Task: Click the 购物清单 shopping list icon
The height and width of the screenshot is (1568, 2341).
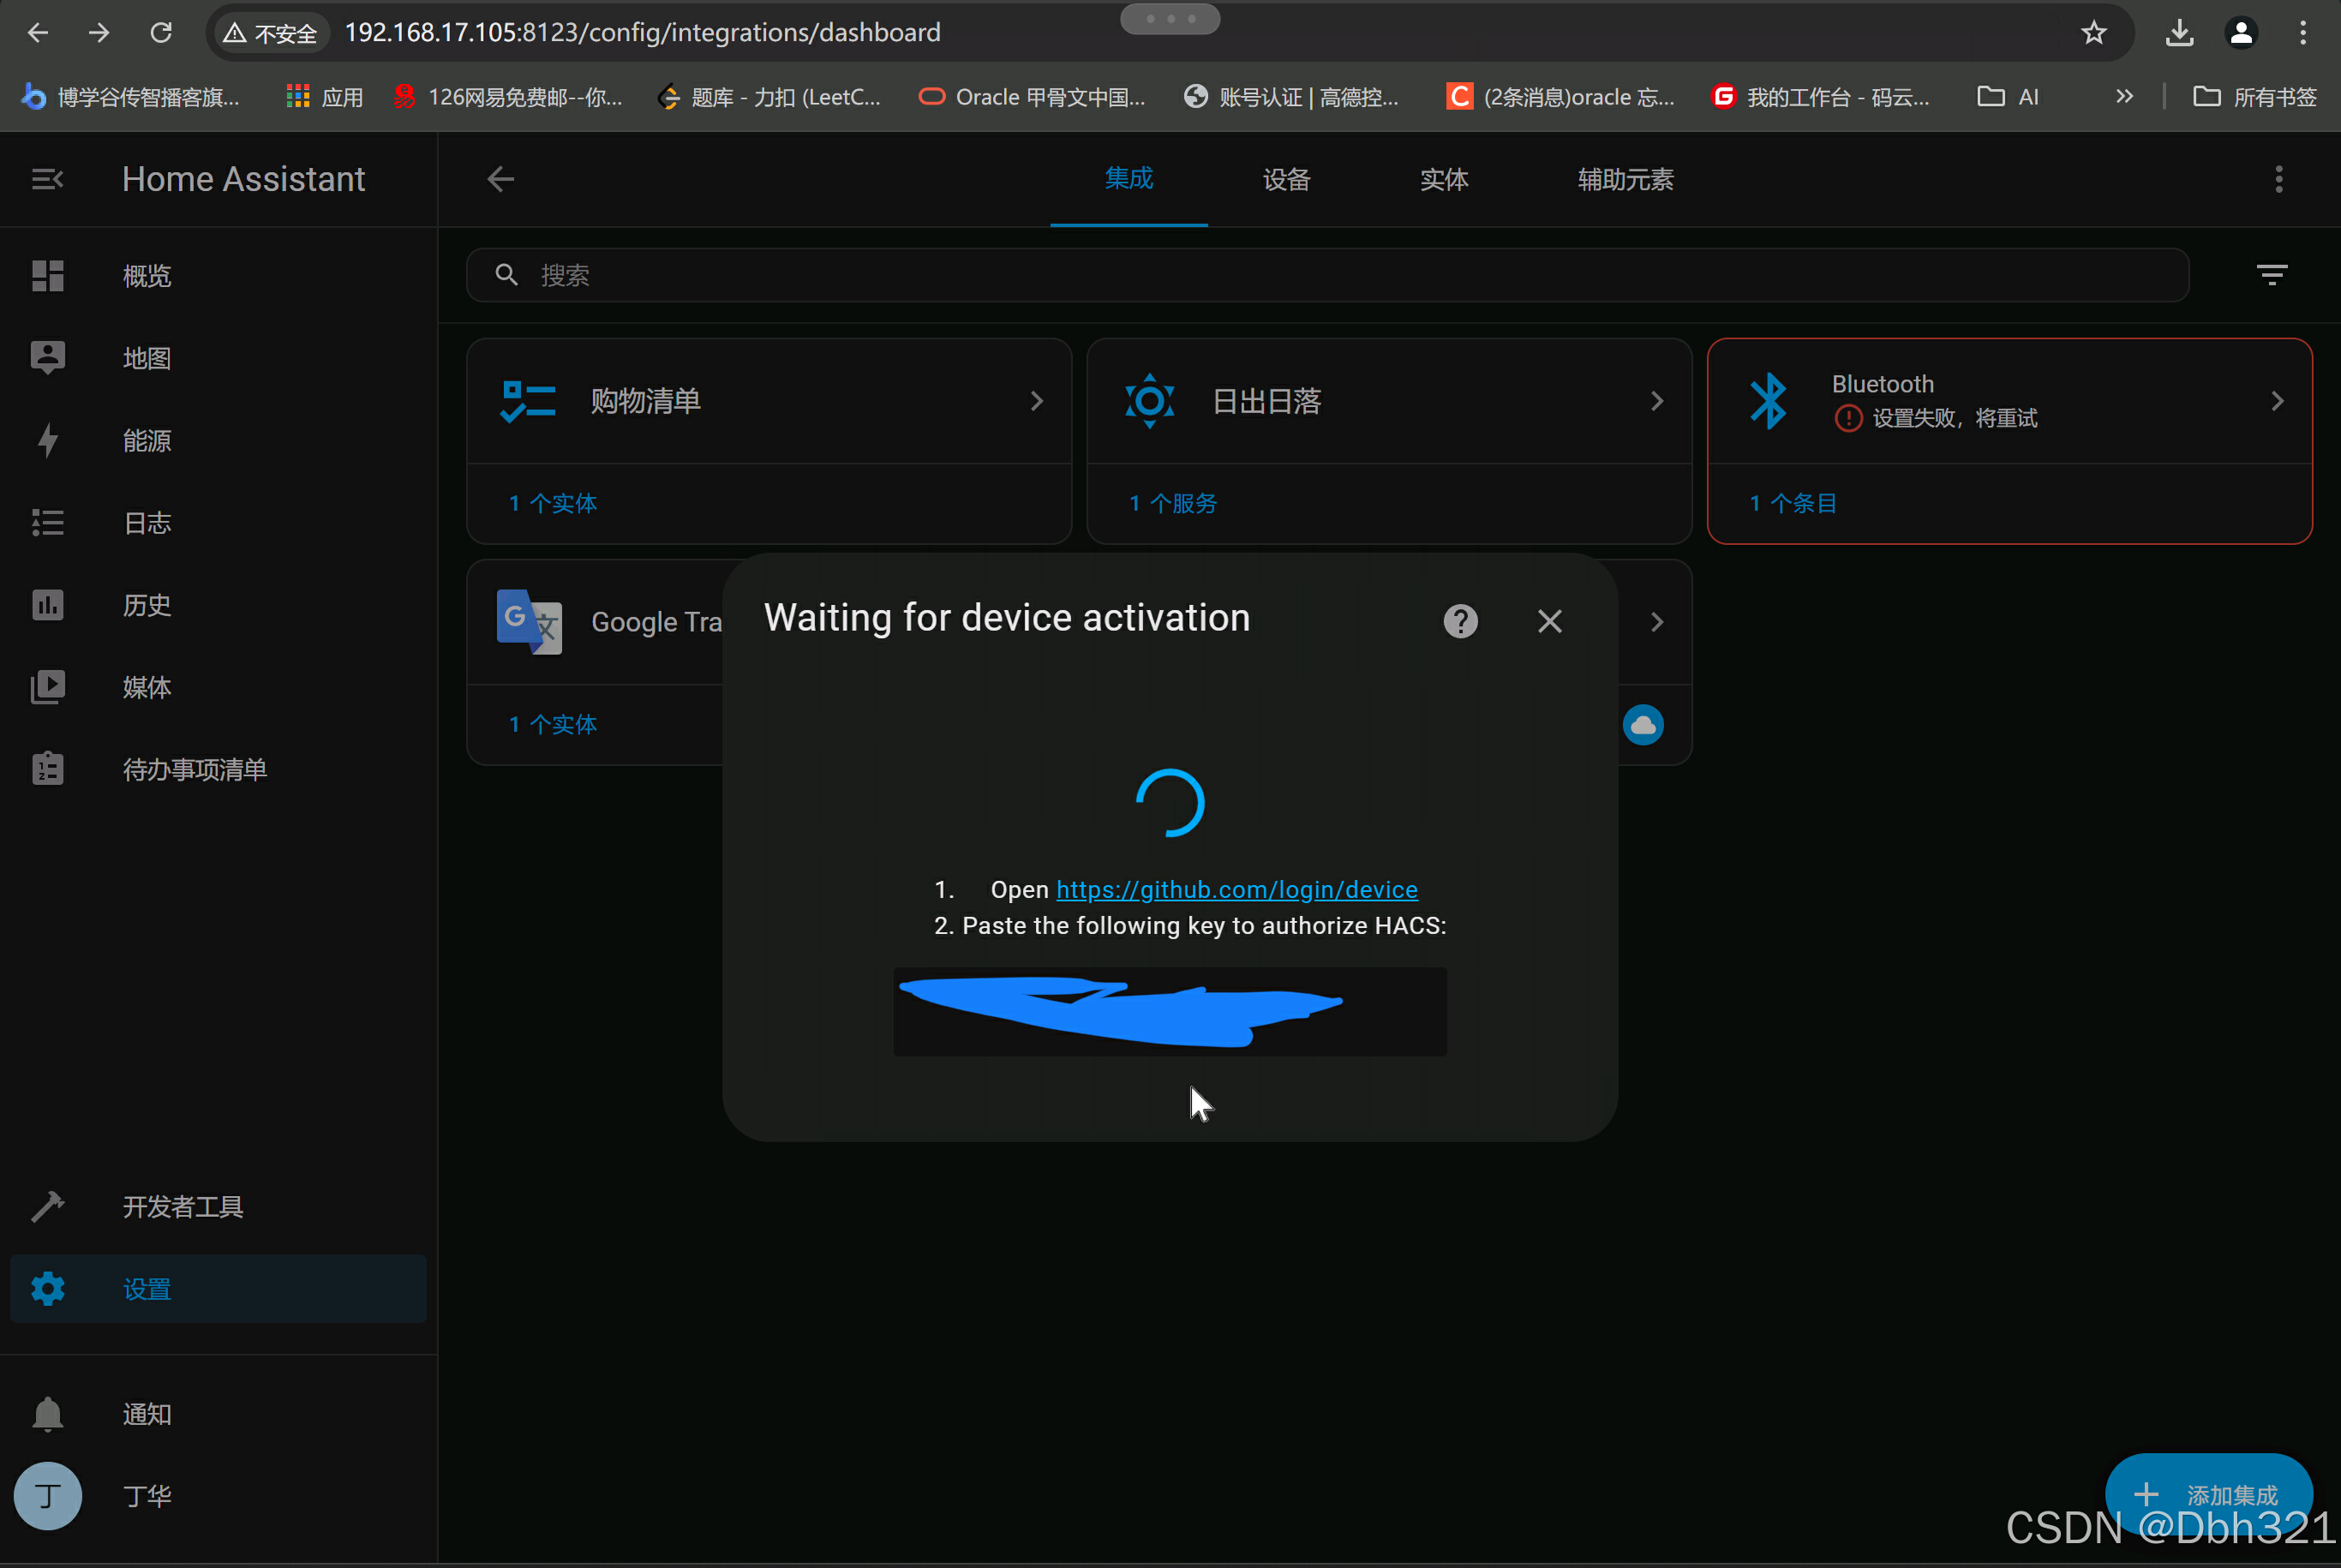Action: tap(528, 401)
